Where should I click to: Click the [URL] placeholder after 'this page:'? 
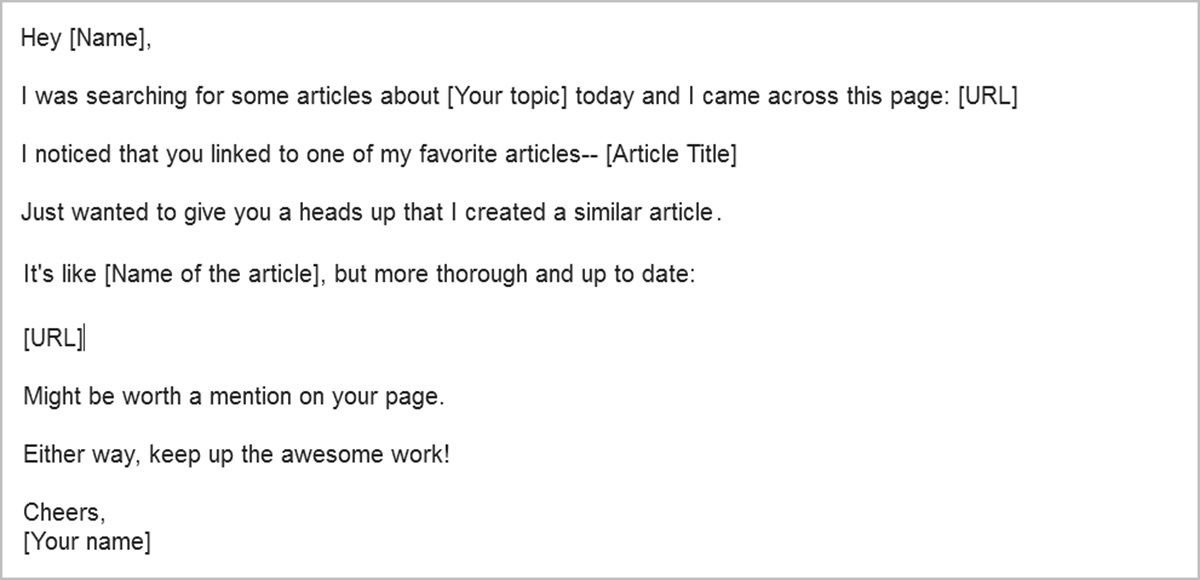pyautogui.click(x=987, y=98)
